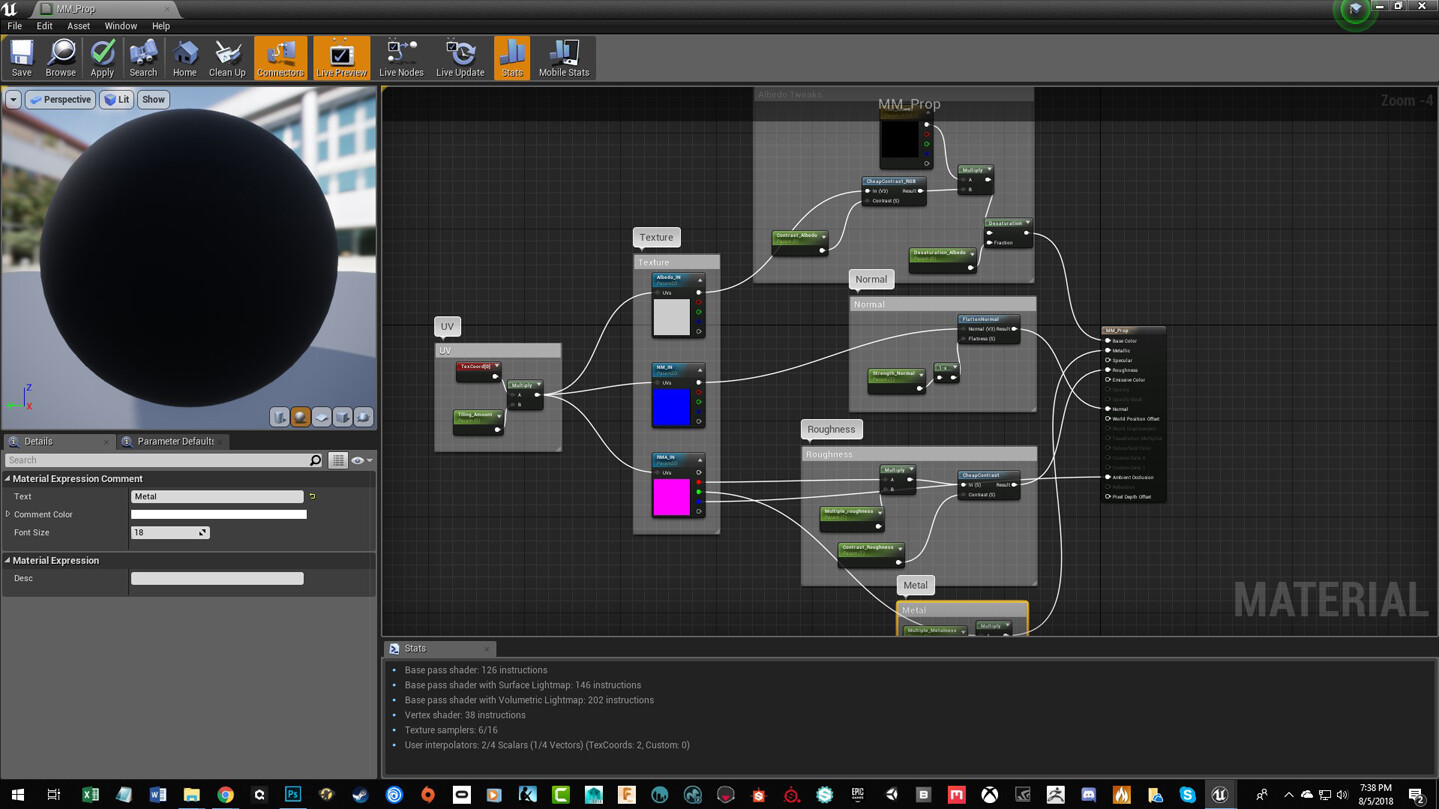Image resolution: width=1439 pixels, height=809 pixels.
Task: Open the Edit menu
Action: (45, 26)
